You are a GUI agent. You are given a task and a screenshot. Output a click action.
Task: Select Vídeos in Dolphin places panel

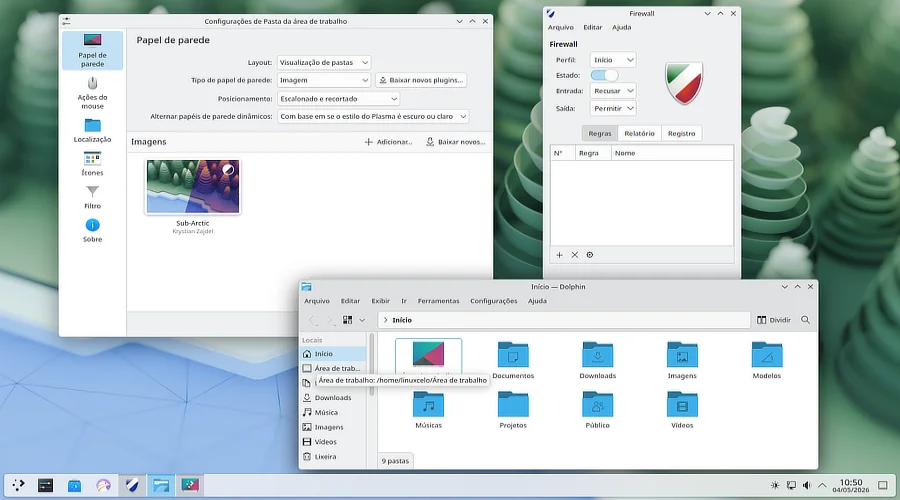point(333,441)
